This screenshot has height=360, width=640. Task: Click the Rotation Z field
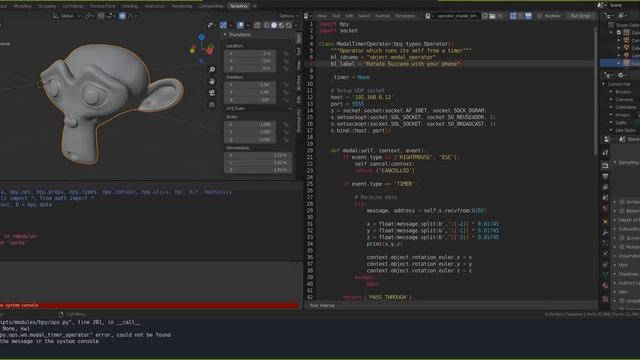pos(250,100)
